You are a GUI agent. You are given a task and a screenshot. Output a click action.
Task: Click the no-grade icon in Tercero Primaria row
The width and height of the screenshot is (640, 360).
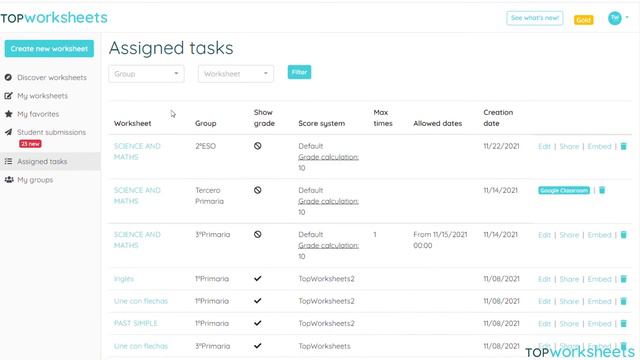point(258,190)
